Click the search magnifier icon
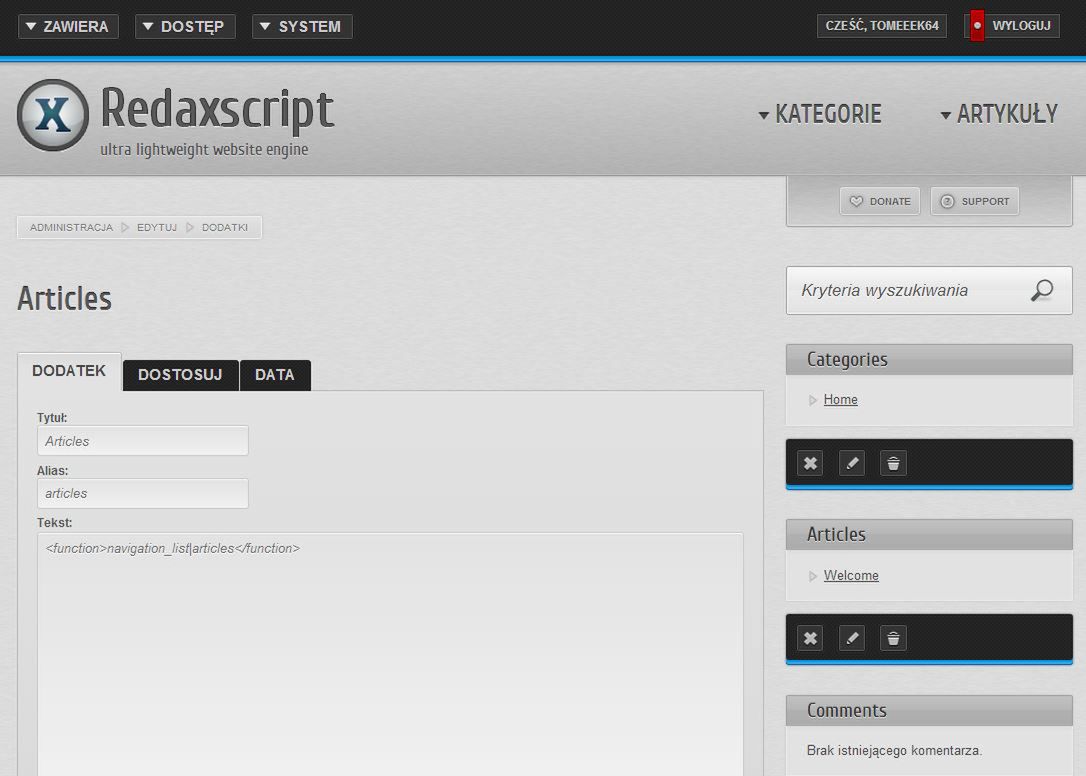1086x776 pixels. 1042,290
